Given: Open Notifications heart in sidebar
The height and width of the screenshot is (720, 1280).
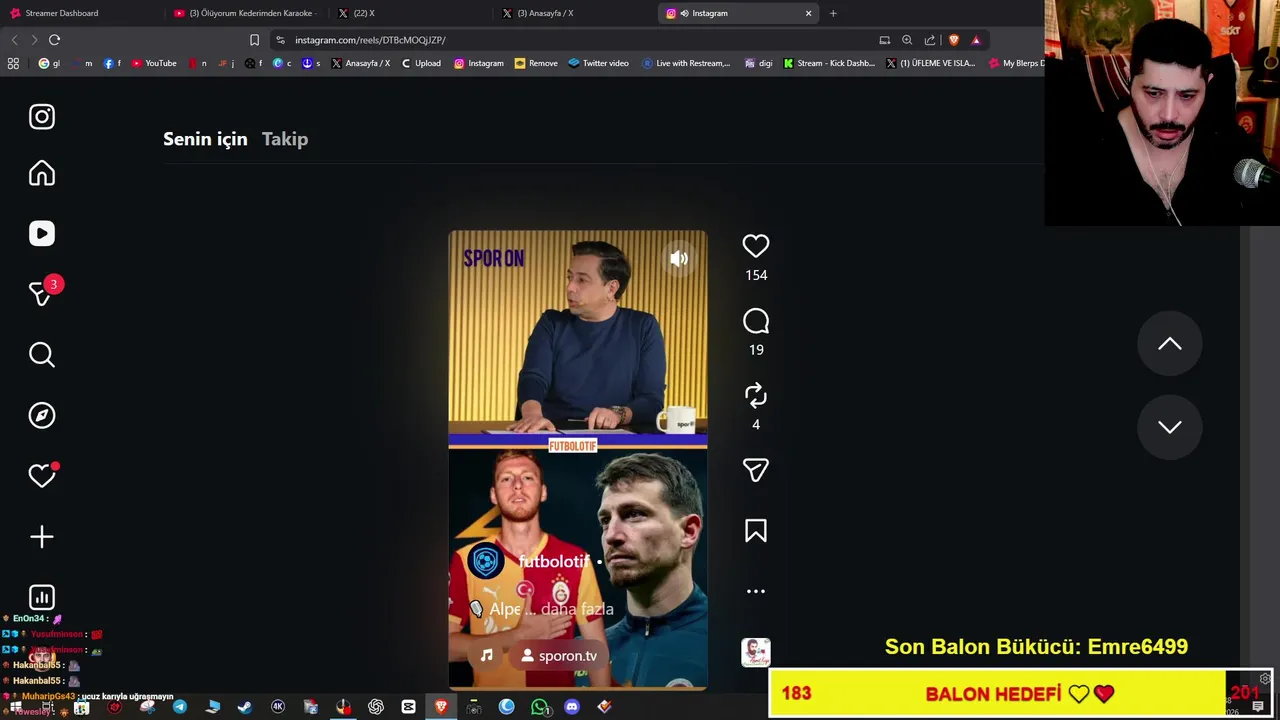Looking at the screenshot, I should [42, 476].
